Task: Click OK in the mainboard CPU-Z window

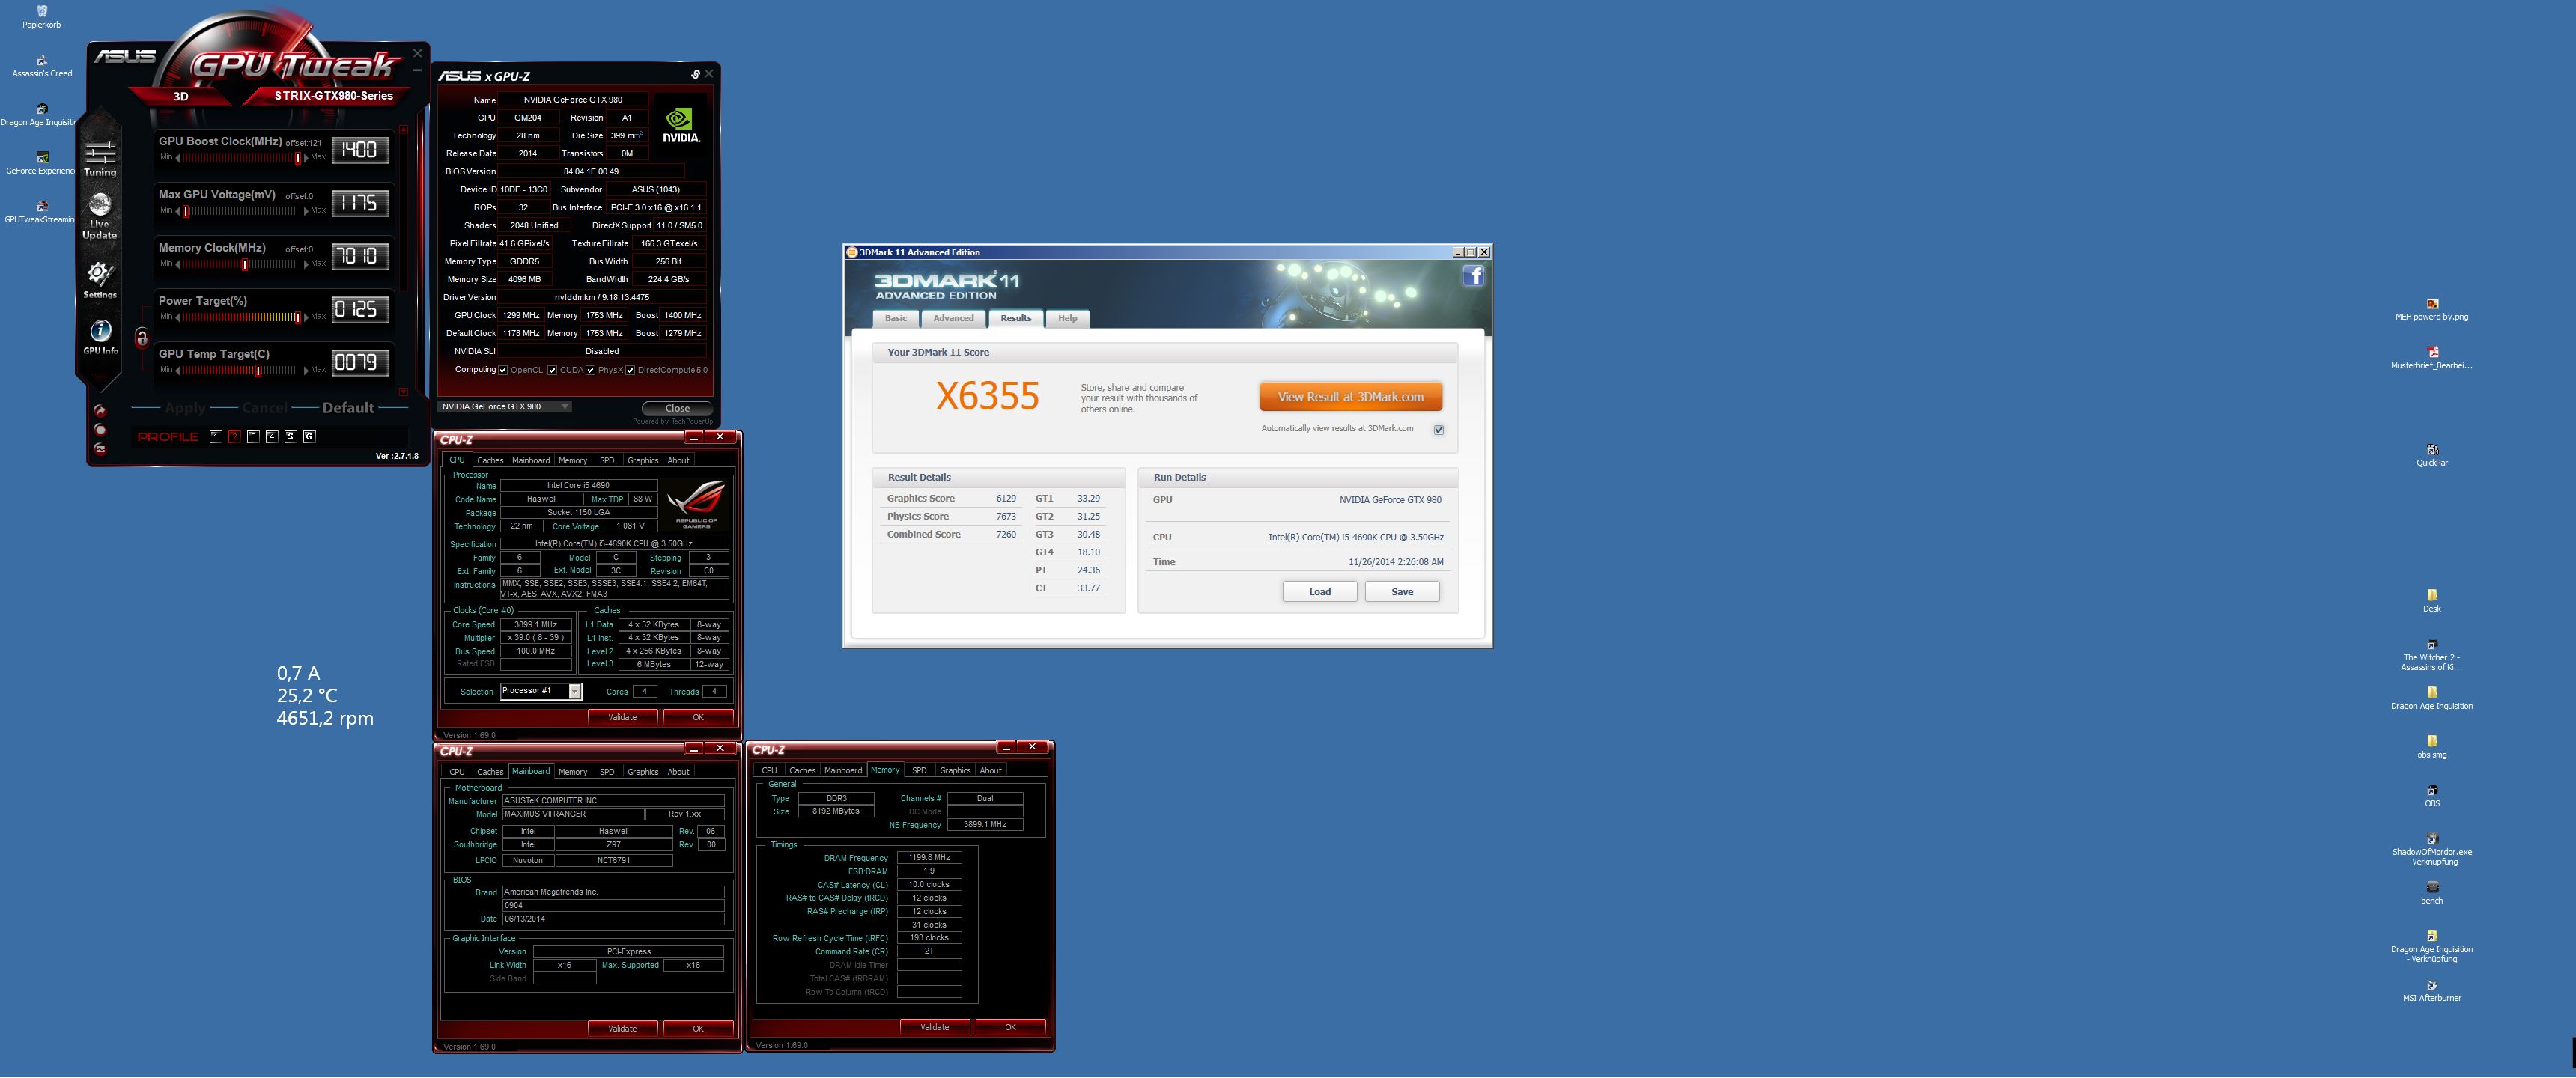Action: [698, 1028]
